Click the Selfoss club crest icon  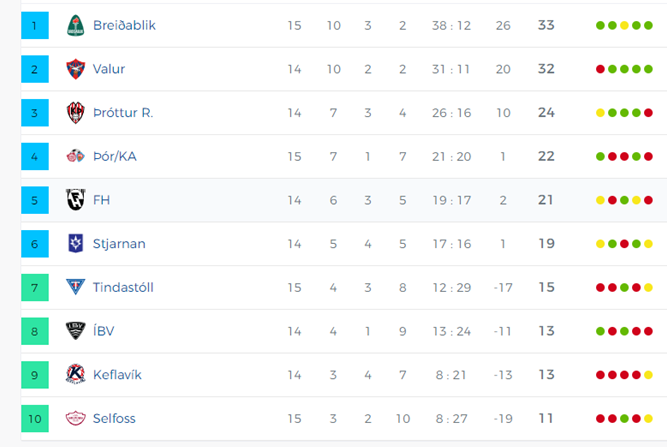pyautogui.click(x=76, y=418)
